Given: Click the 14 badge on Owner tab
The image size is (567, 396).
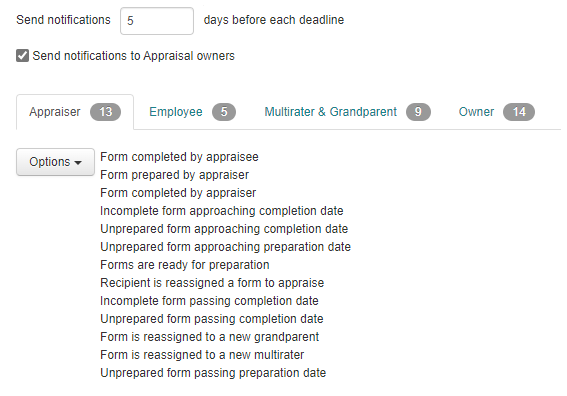Looking at the screenshot, I should pyautogui.click(x=519, y=112).
